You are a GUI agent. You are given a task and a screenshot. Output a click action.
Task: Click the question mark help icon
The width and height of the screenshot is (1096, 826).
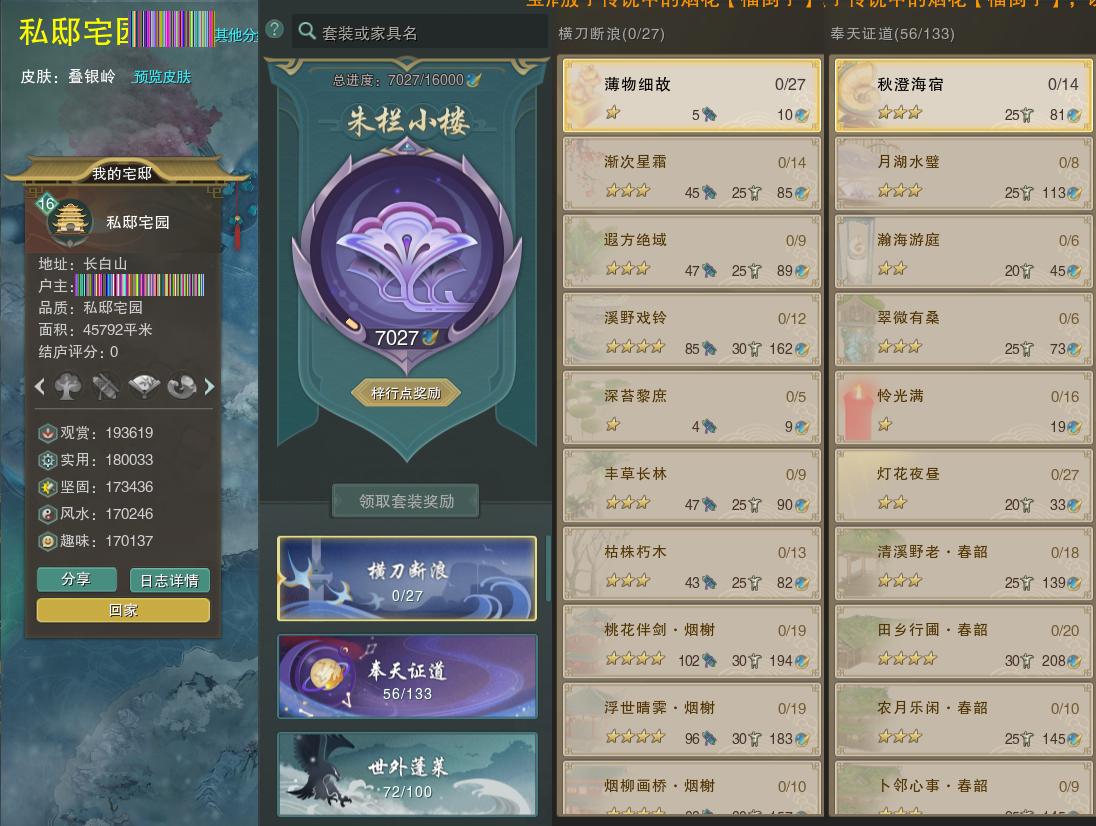tap(275, 29)
